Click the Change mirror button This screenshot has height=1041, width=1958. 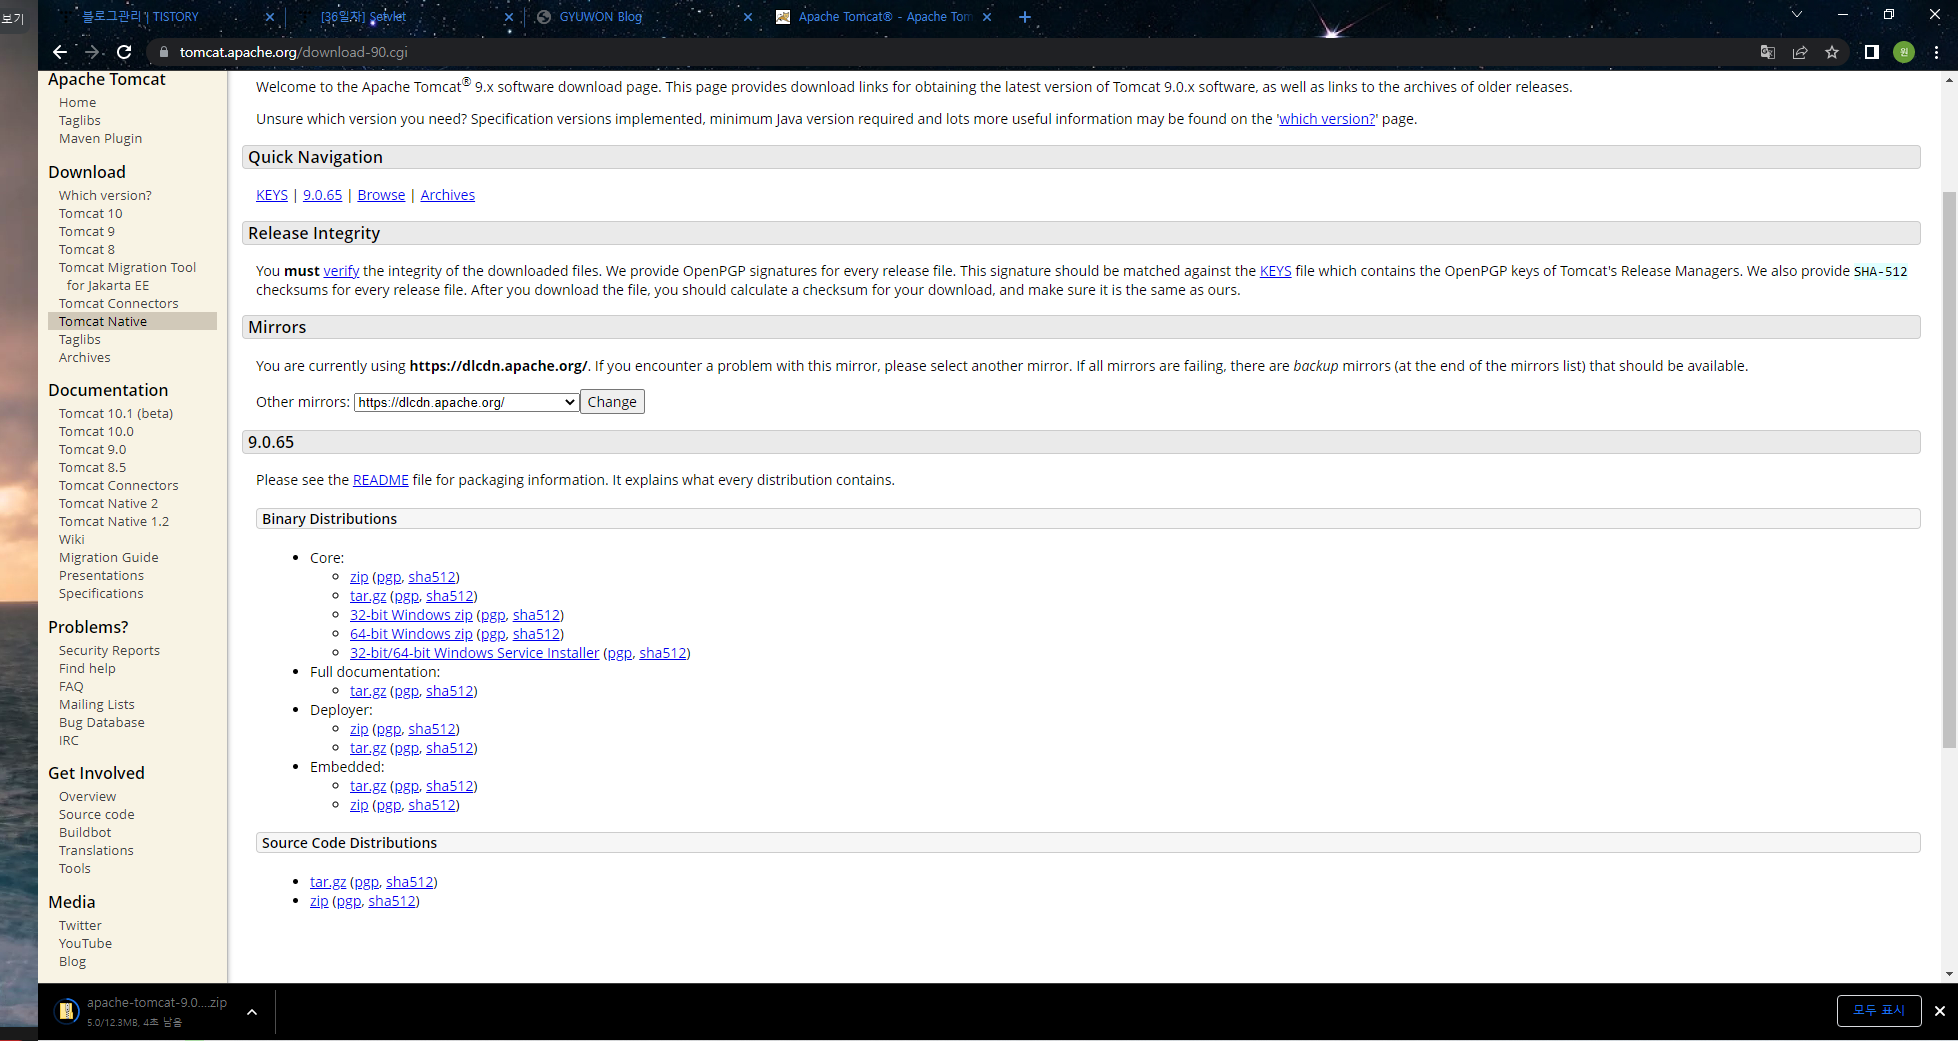tap(612, 402)
